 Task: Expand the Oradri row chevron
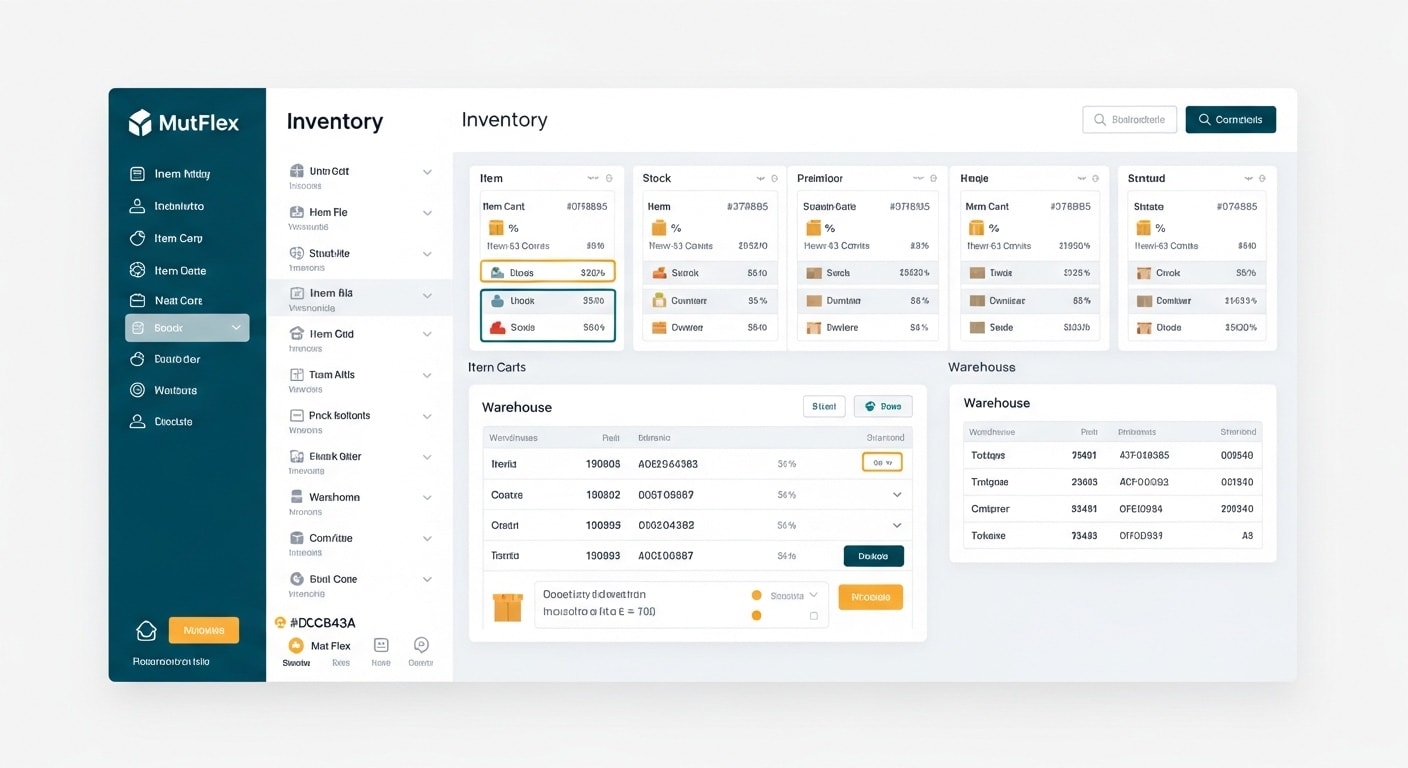click(897, 525)
